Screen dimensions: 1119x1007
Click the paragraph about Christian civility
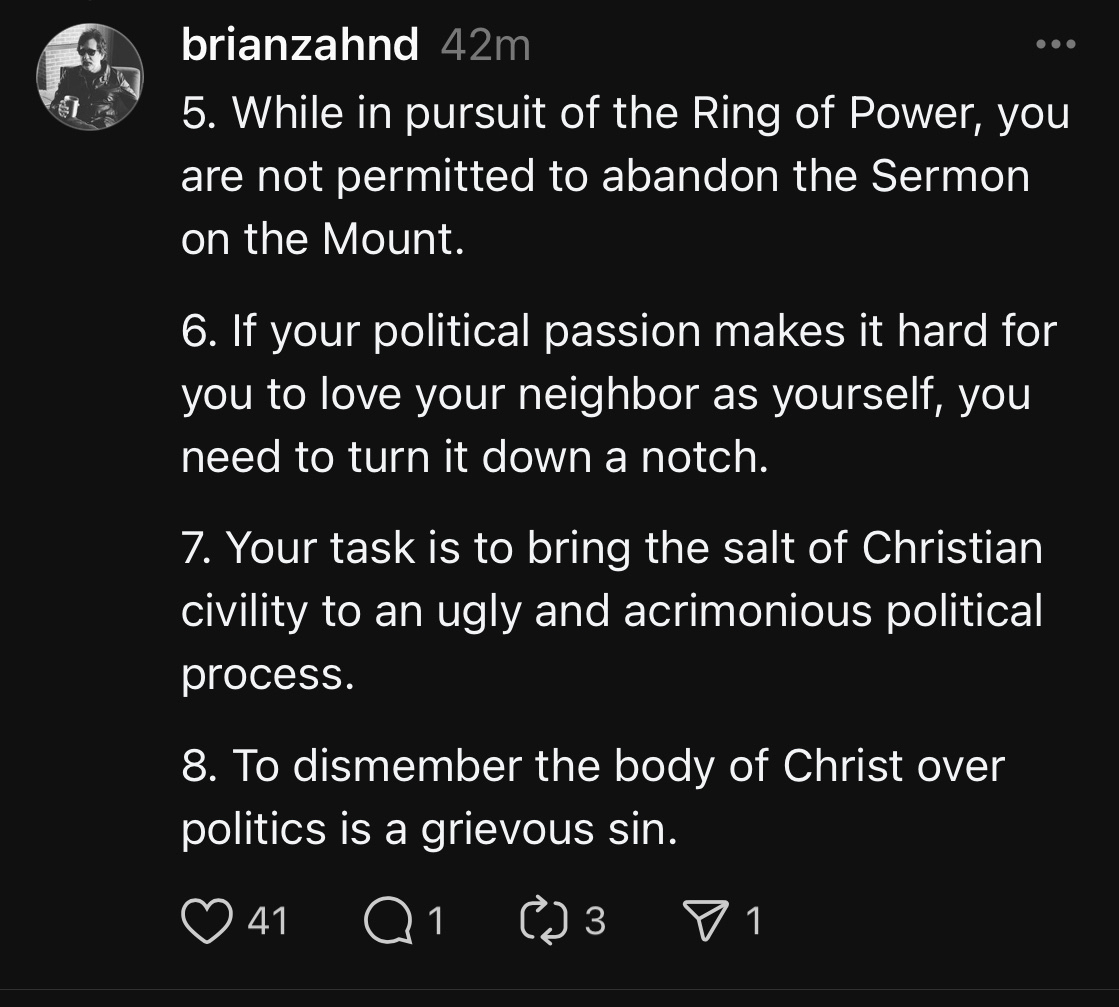612,611
